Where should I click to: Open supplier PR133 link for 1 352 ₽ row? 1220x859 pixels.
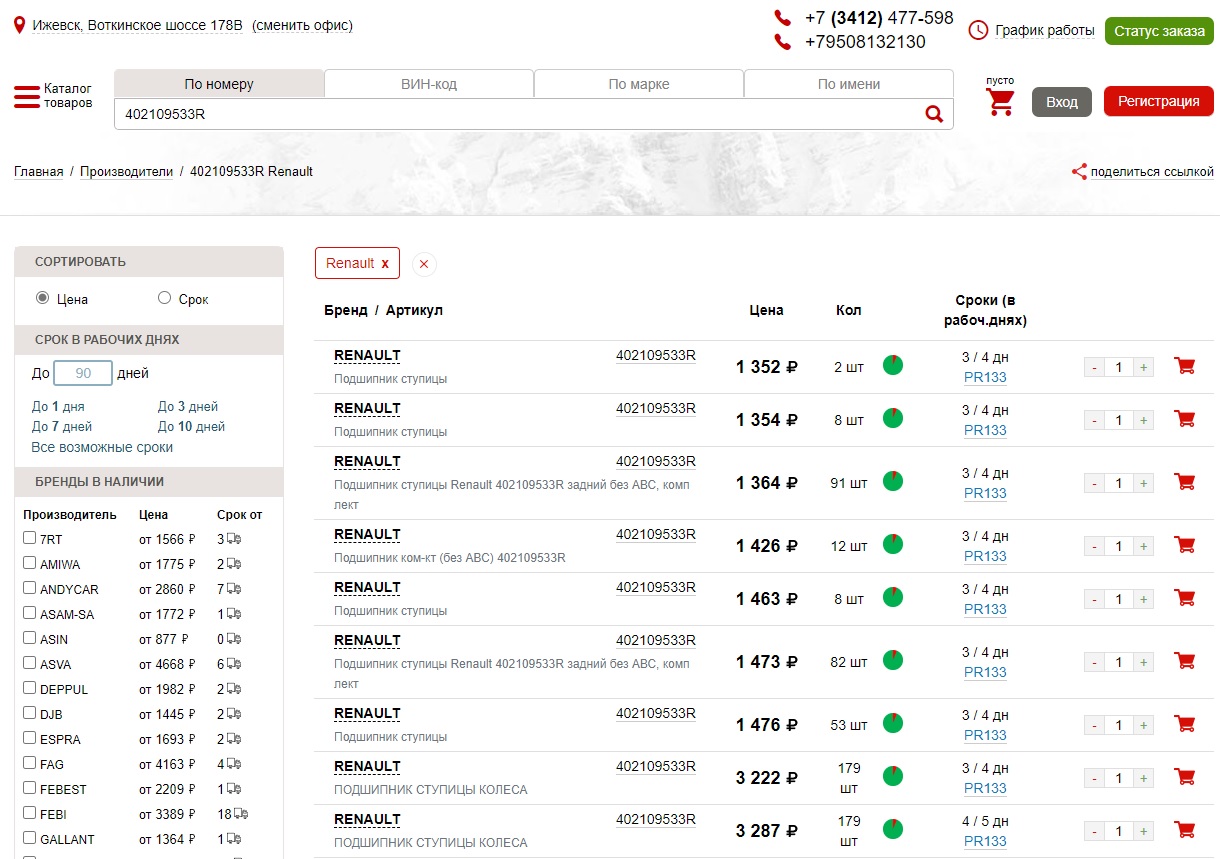tap(985, 377)
